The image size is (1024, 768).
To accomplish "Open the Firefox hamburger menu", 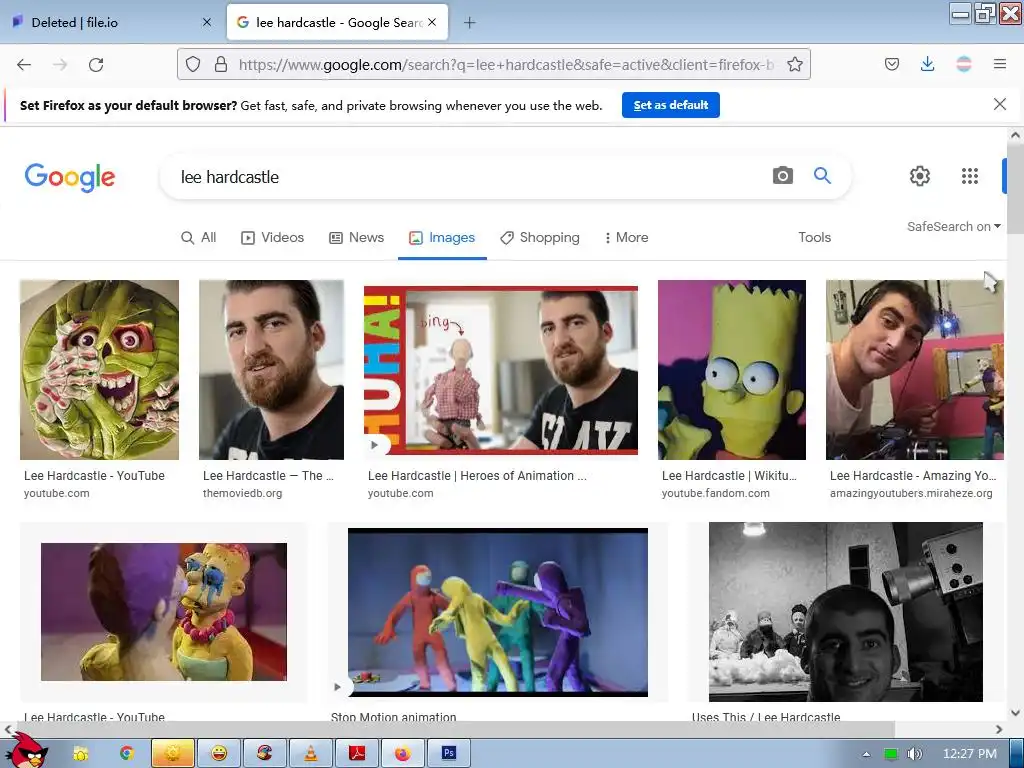I will [1000, 64].
